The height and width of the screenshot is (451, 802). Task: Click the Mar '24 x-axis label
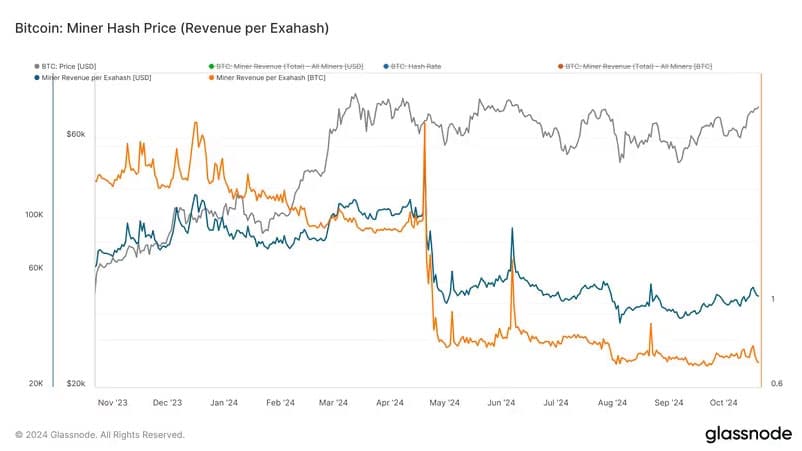(x=333, y=403)
